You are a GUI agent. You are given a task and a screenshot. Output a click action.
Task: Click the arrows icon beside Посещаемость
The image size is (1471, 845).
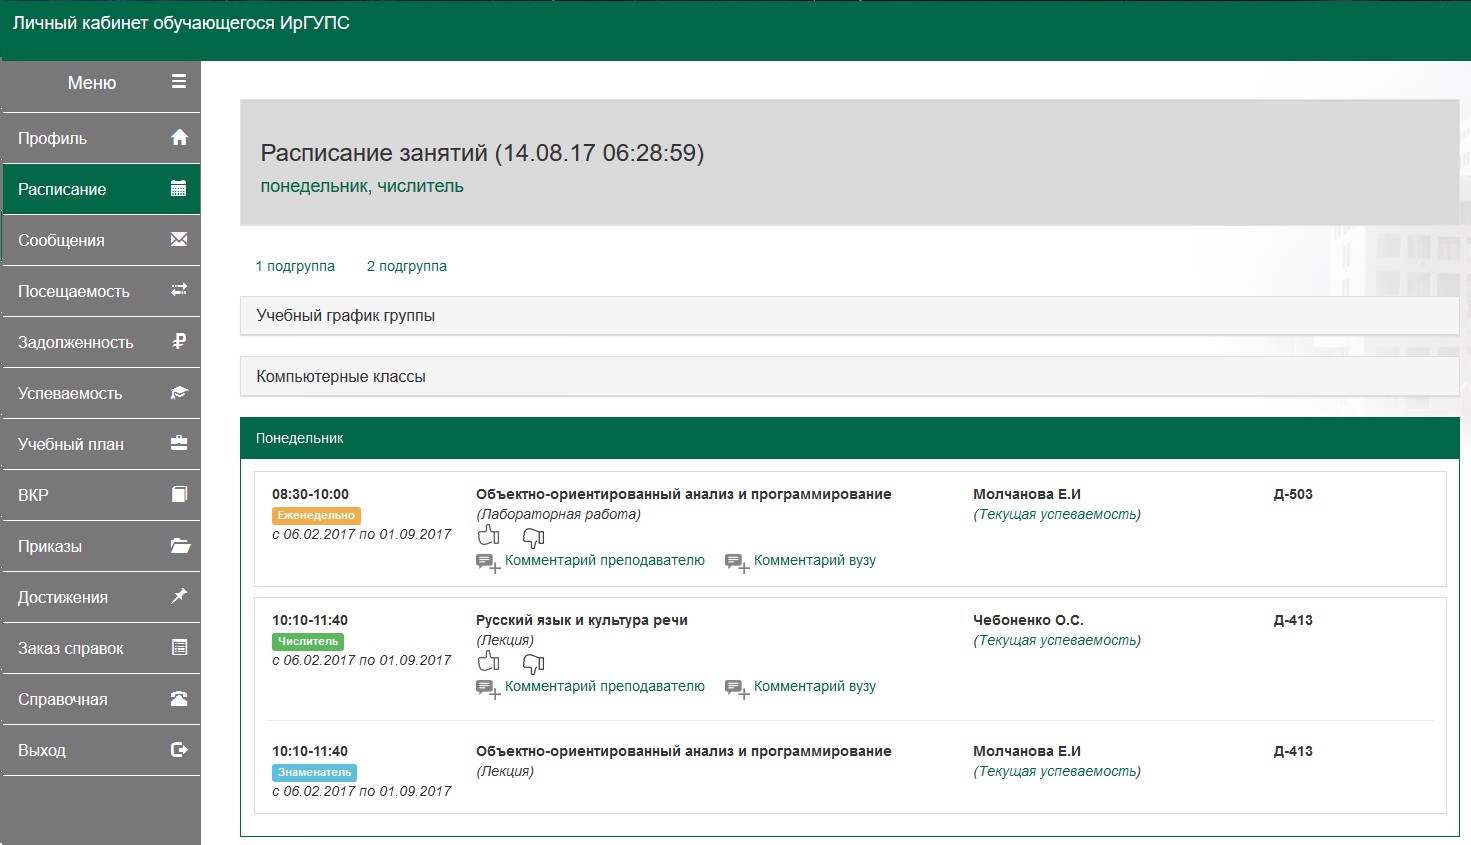179,290
